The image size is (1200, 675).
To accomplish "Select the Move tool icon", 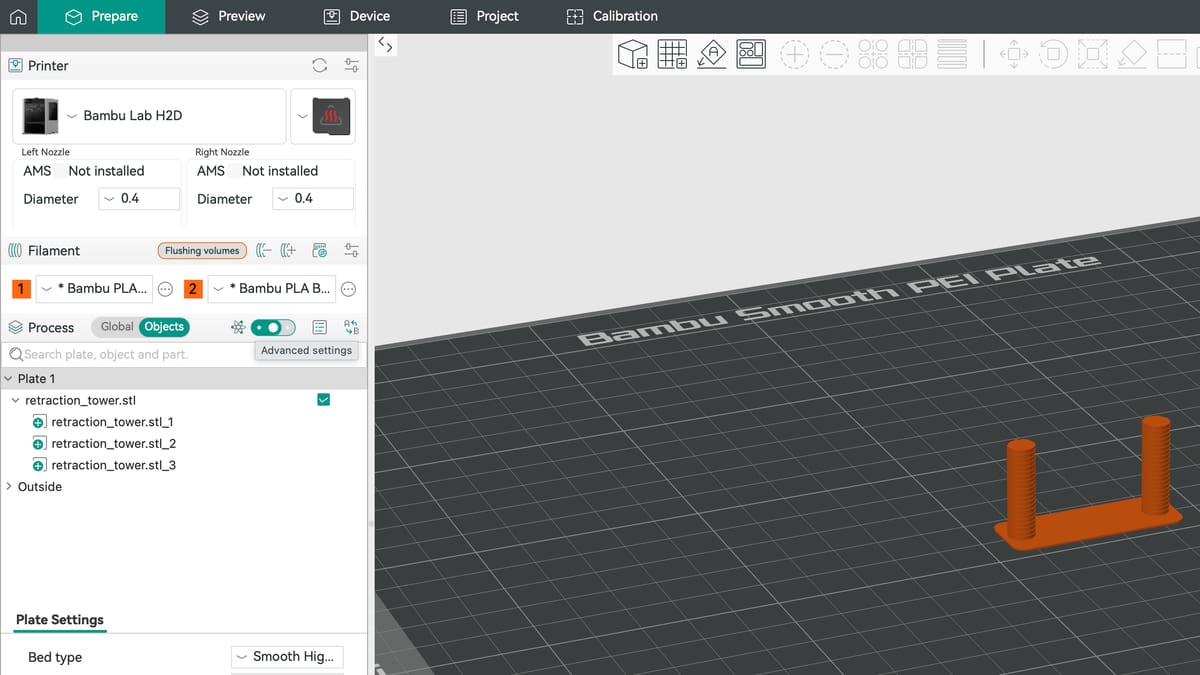I will coord(1014,54).
